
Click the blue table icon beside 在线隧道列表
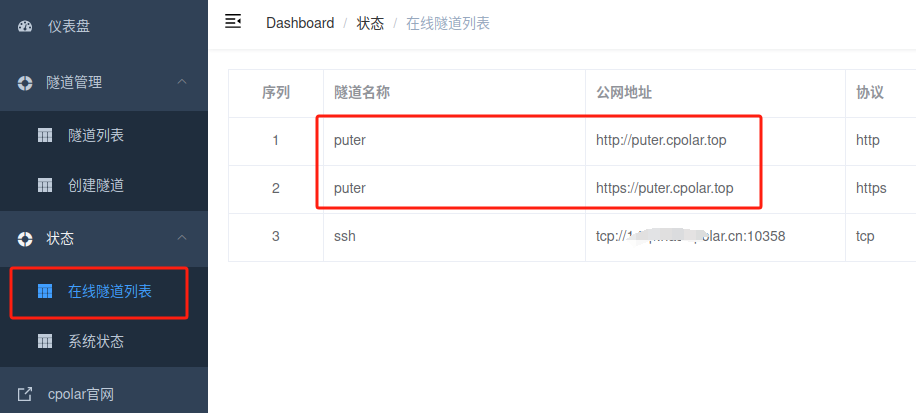click(x=45, y=291)
